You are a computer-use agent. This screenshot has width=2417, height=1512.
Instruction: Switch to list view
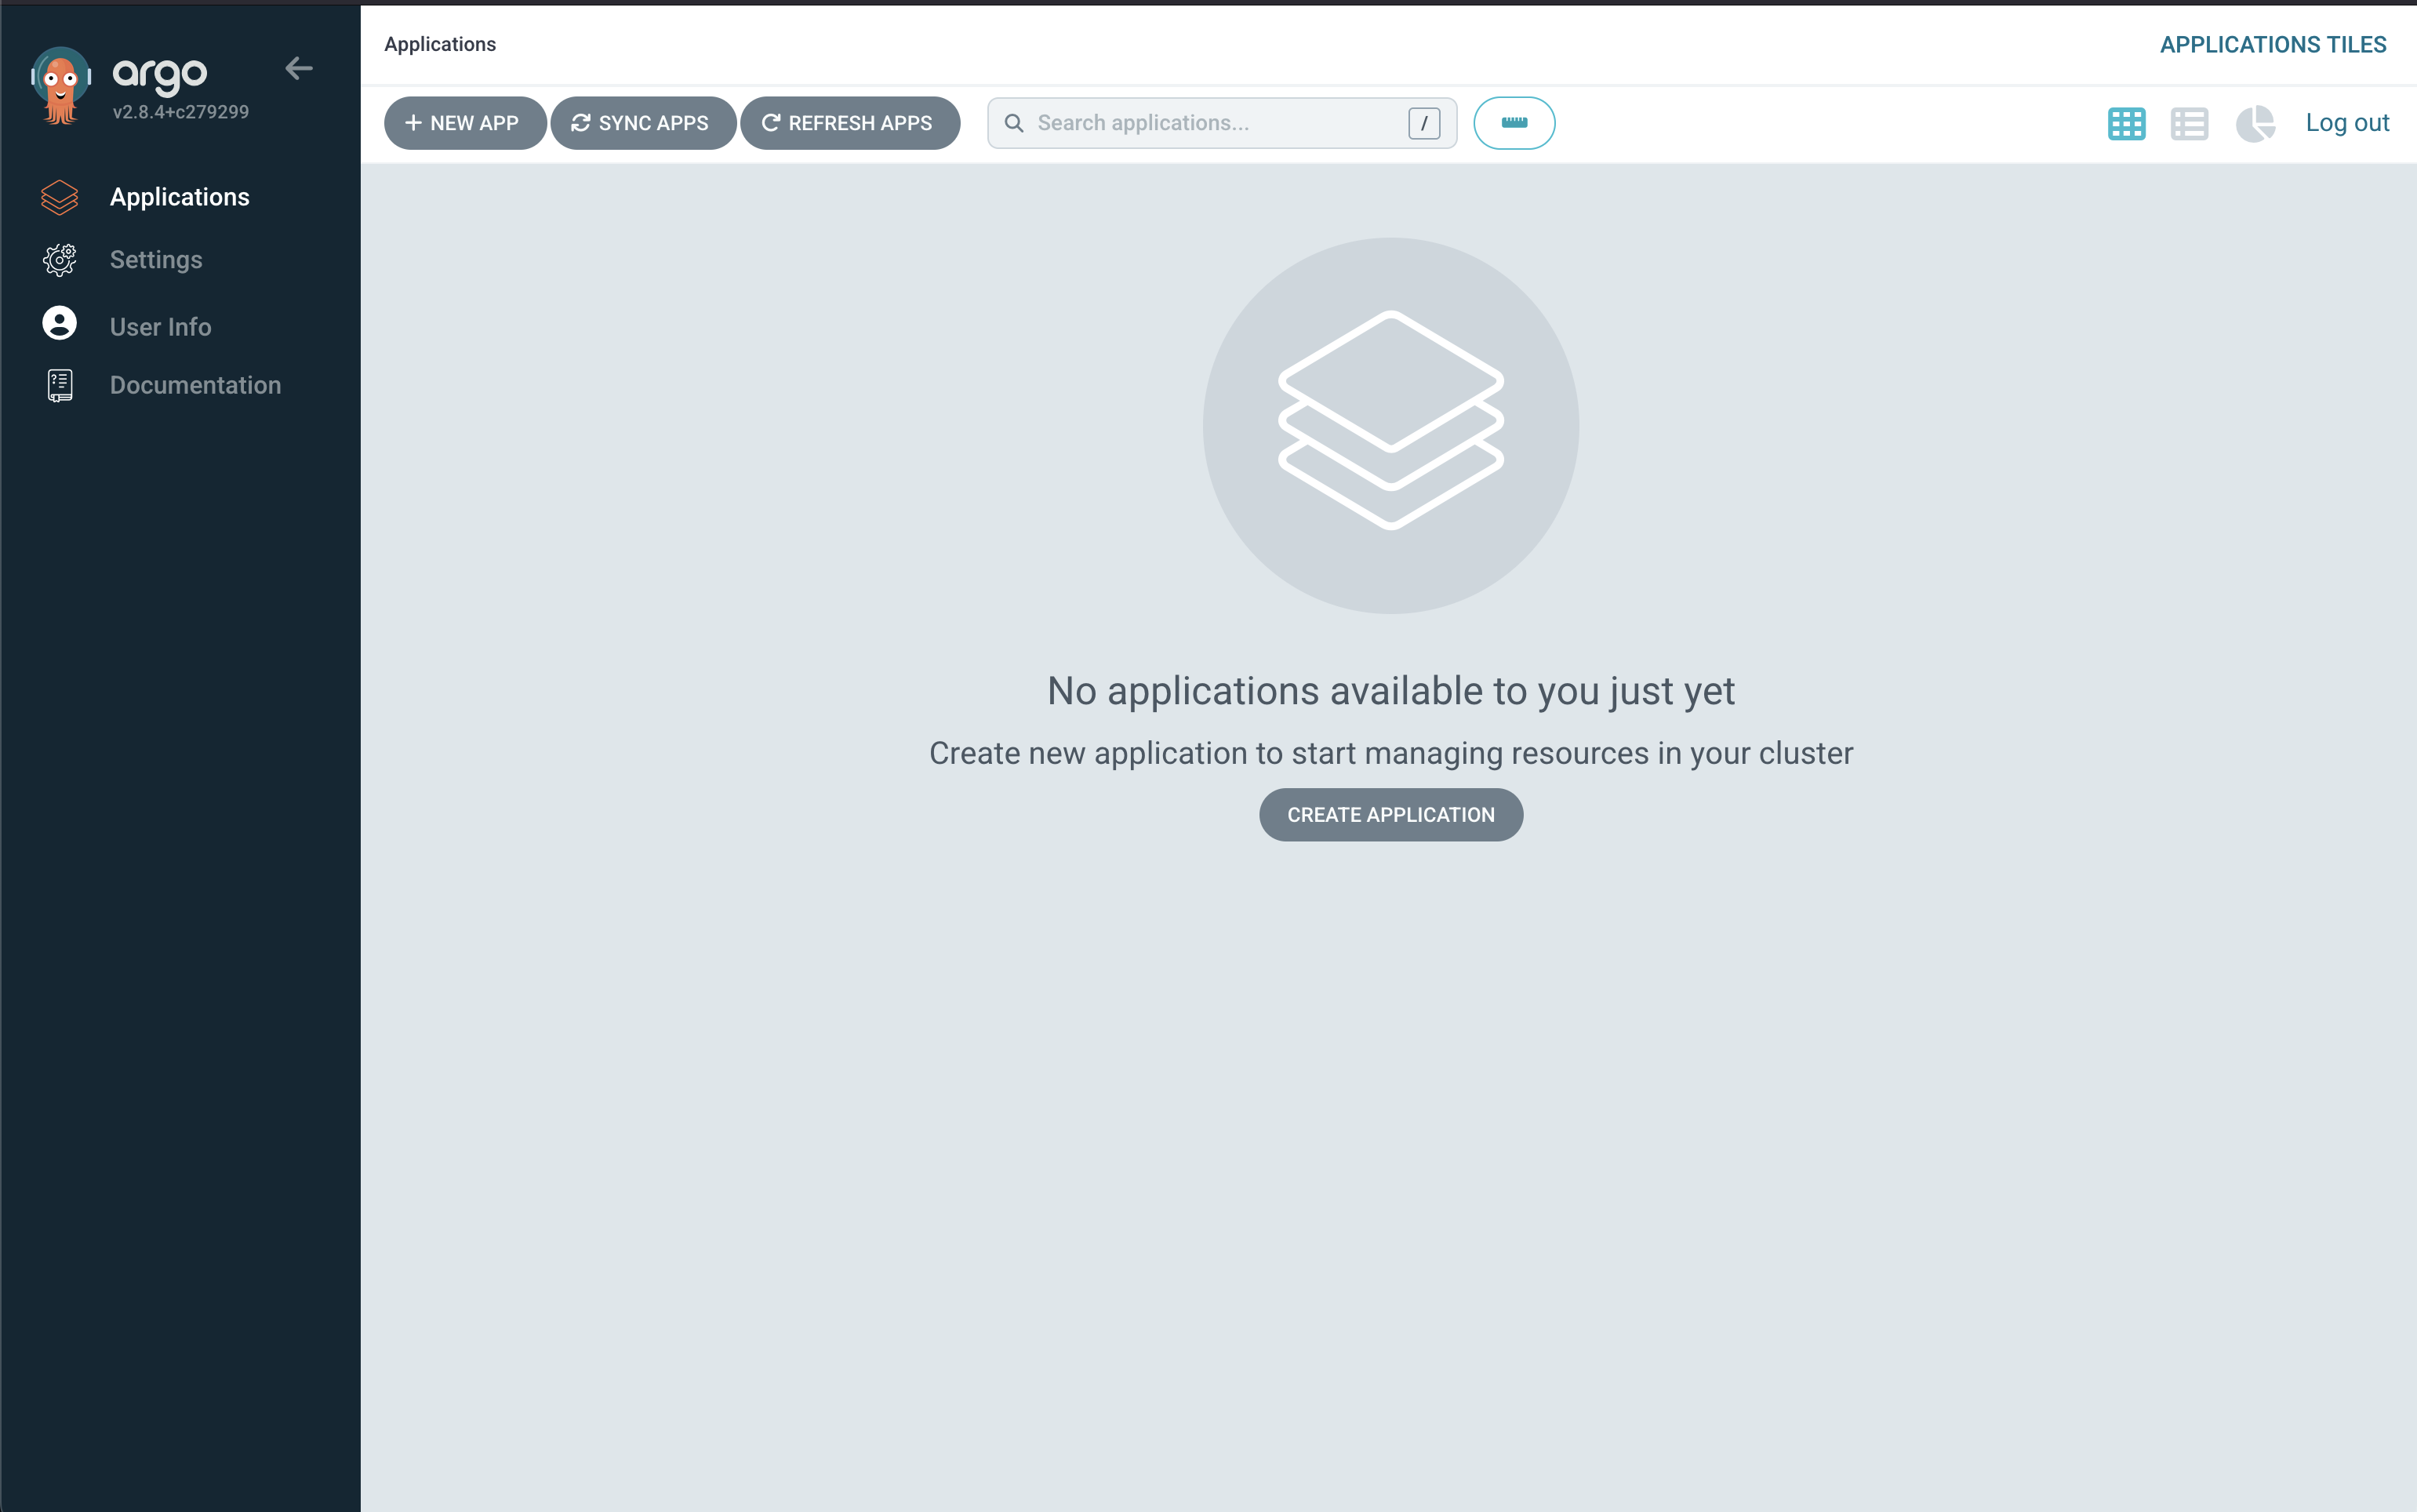tap(2189, 124)
